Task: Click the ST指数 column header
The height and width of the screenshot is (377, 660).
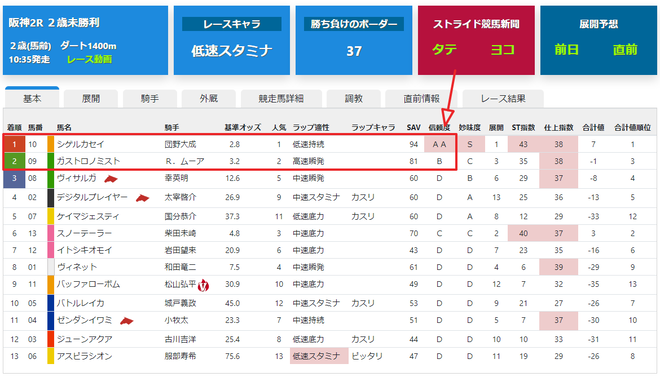Action: coord(523,127)
